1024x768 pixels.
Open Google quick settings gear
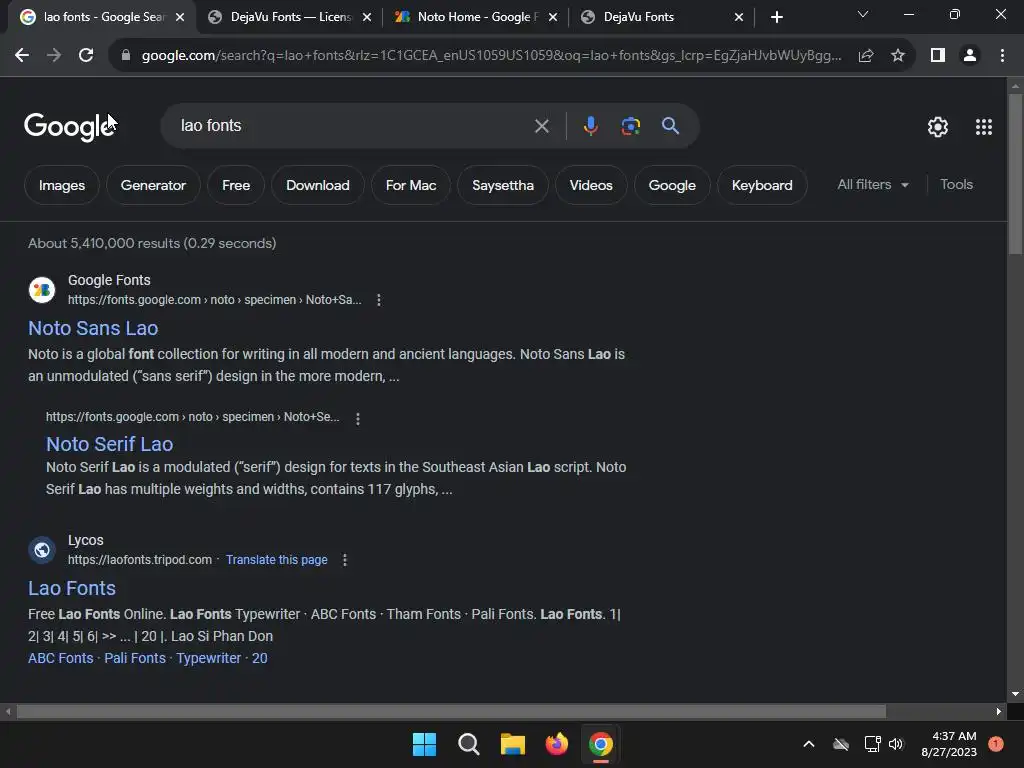click(938, 127)
